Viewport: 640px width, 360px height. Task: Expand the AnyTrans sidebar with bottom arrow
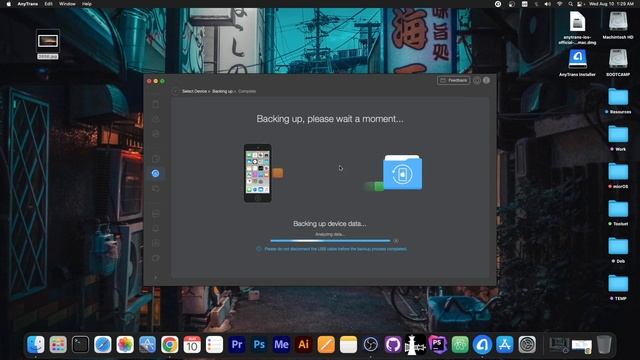click(156, 278)
